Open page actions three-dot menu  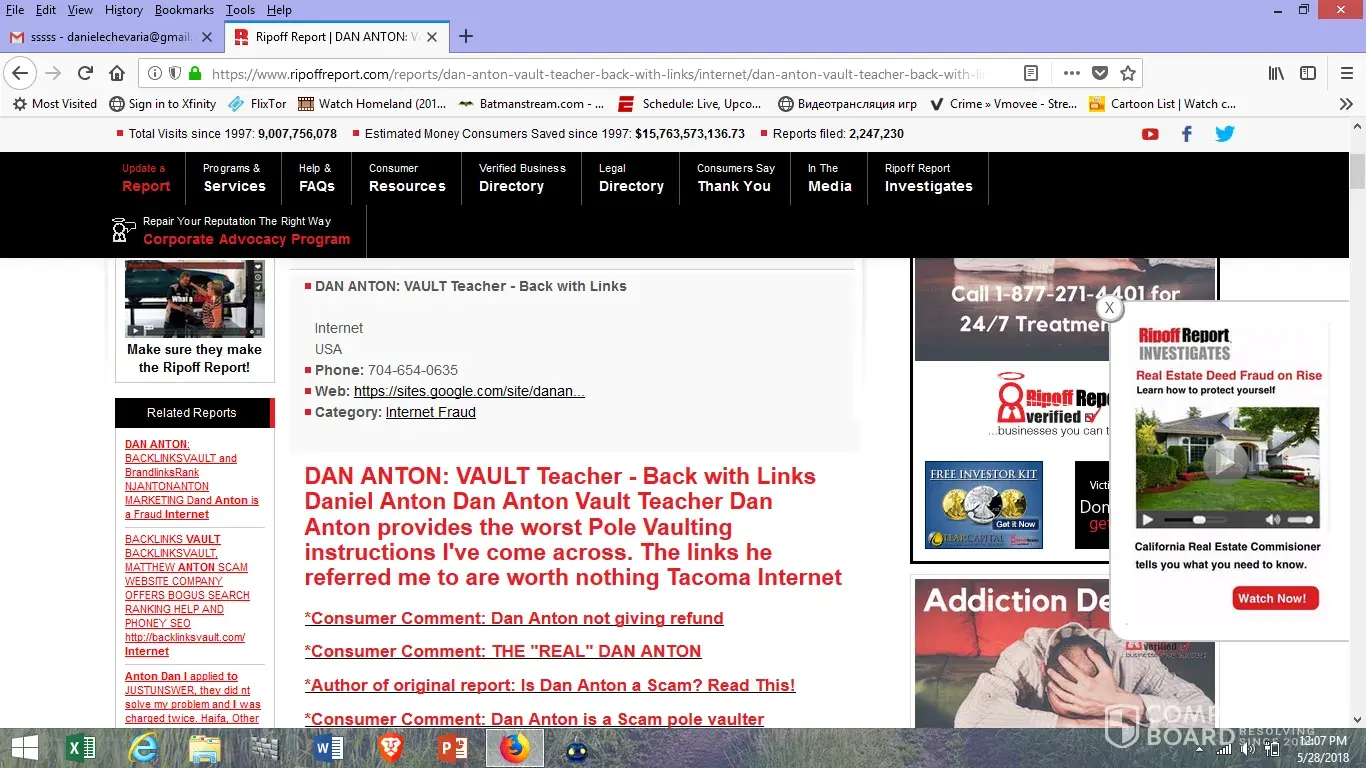[x=1071, y=73]
